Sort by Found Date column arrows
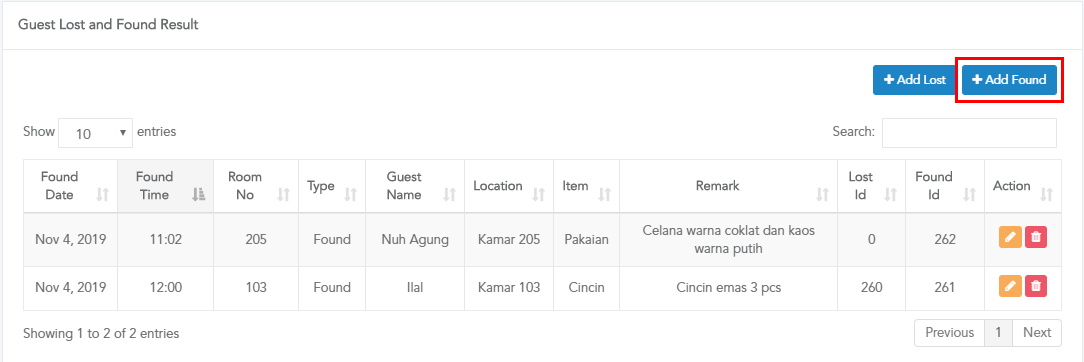This screenshot has width=1084, height=362. [x=103, y=196]
